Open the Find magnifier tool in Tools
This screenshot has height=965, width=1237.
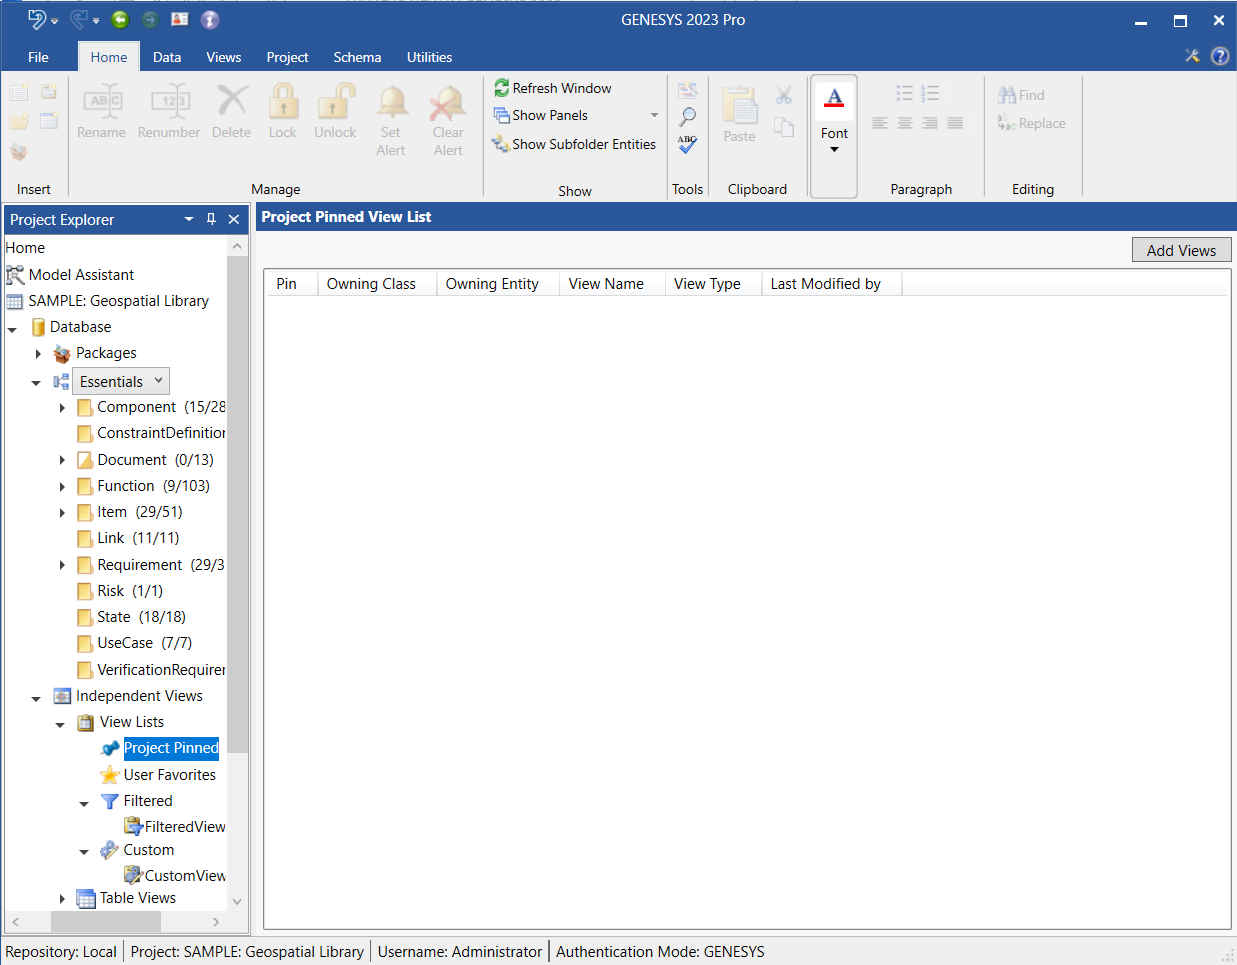(687, 117)
